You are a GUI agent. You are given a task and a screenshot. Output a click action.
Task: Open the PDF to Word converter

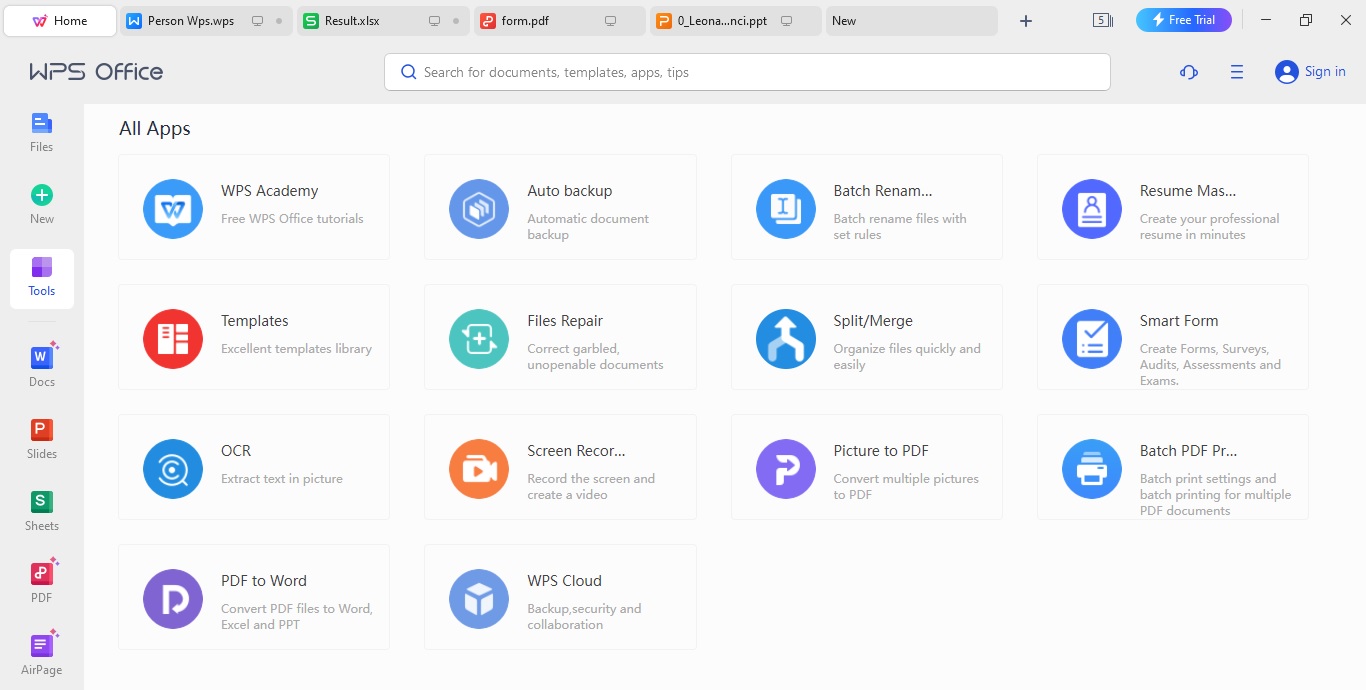[x=253, y=597]
